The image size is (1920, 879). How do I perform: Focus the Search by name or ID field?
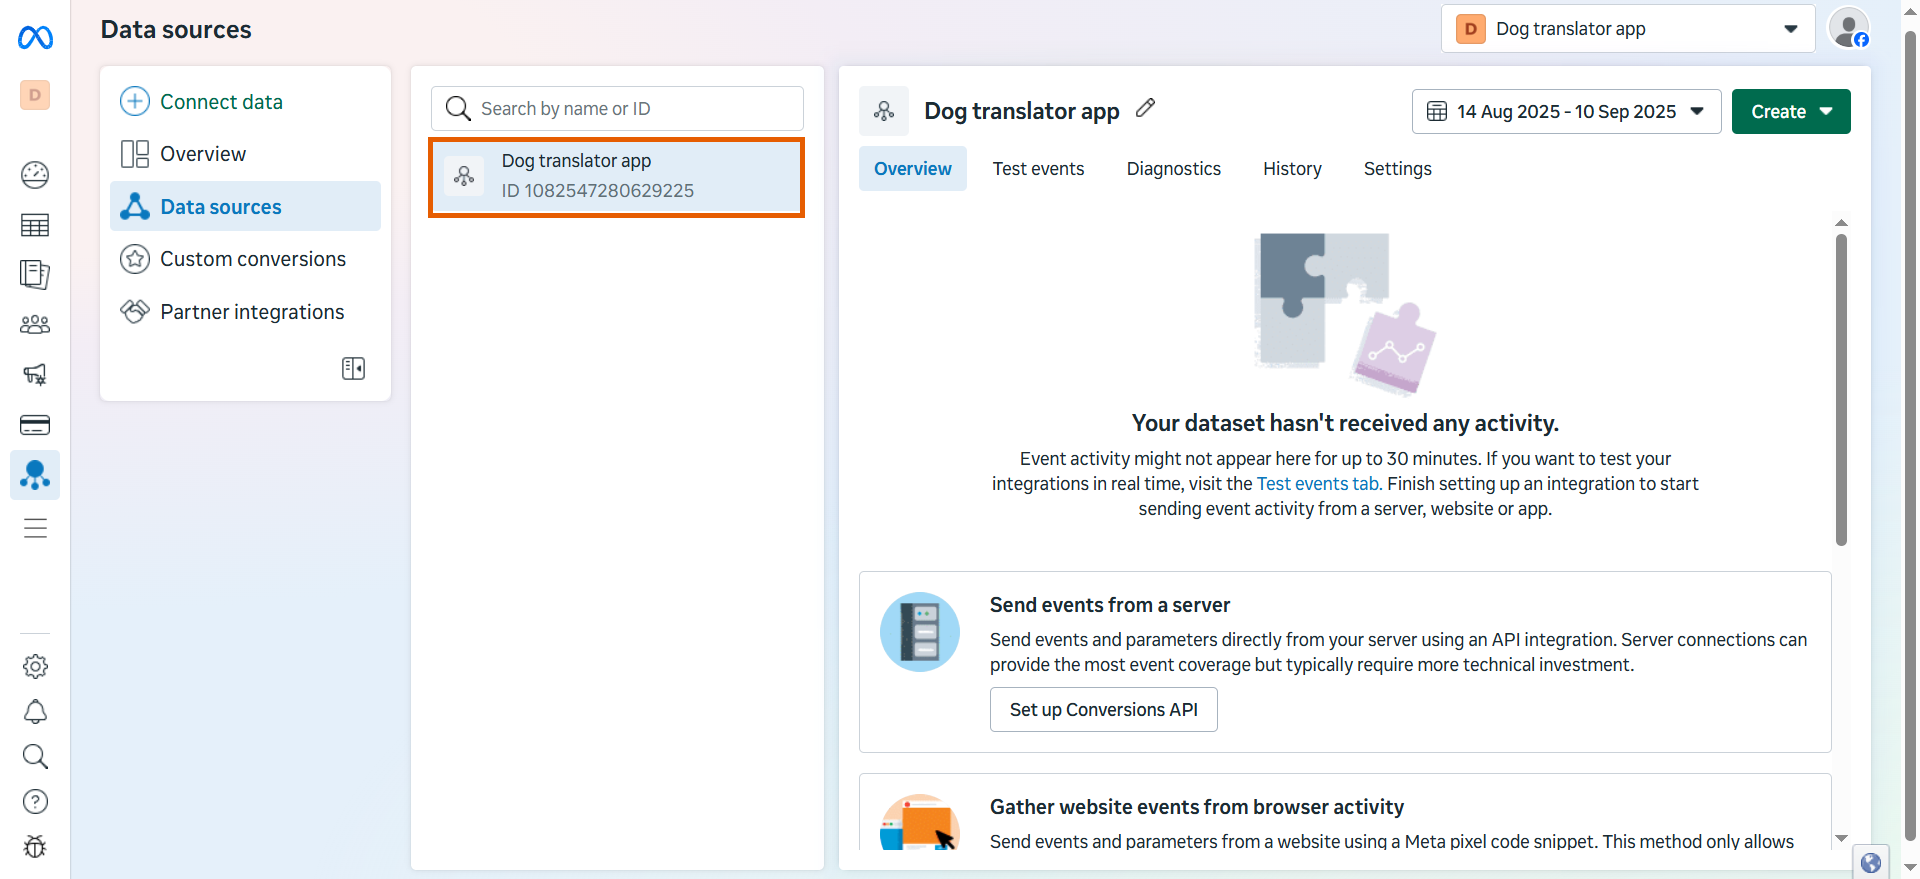(617, 108)
